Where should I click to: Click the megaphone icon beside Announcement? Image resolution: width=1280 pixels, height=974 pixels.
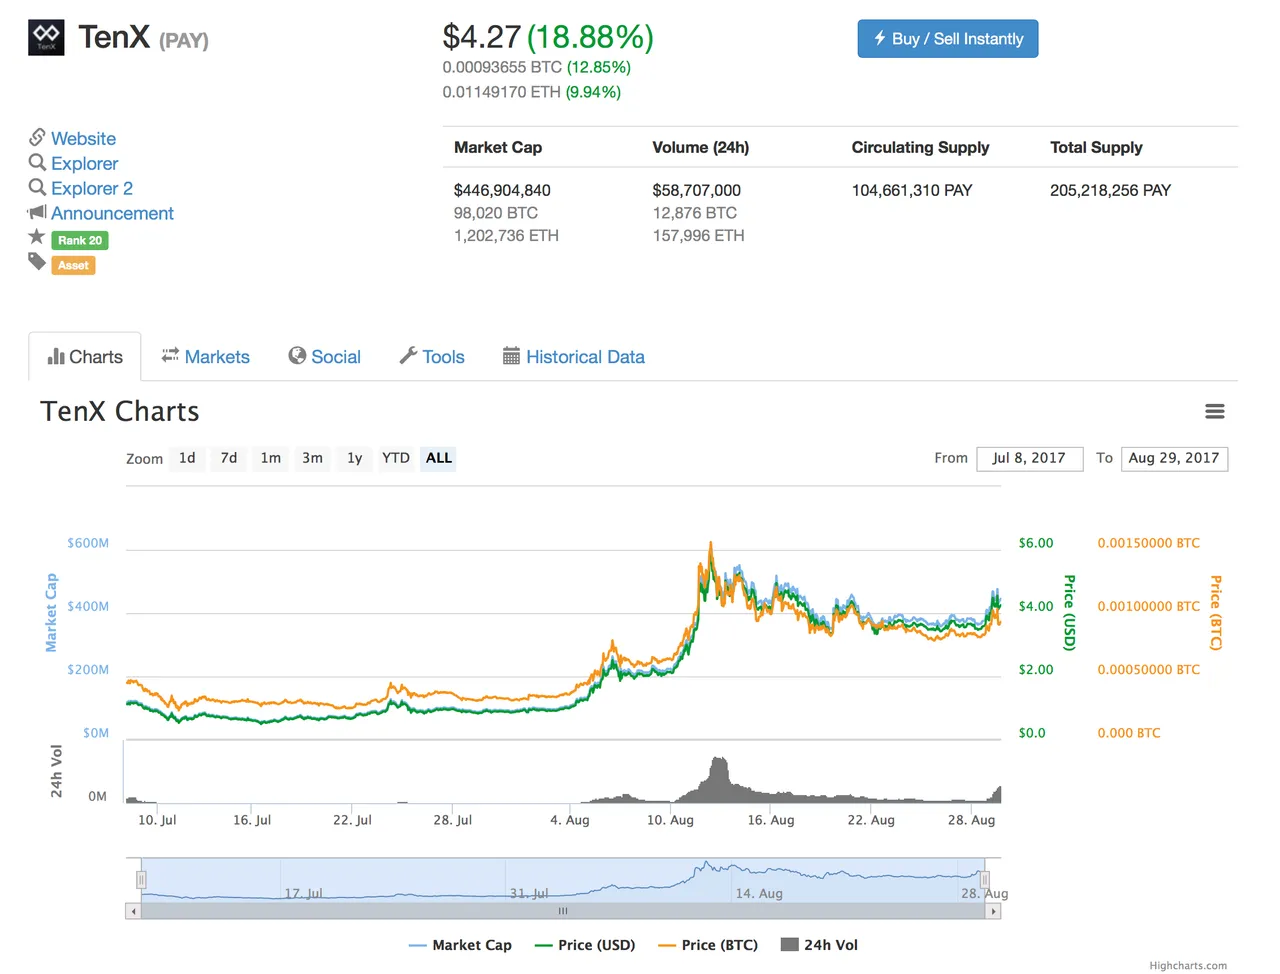(37, 212)
